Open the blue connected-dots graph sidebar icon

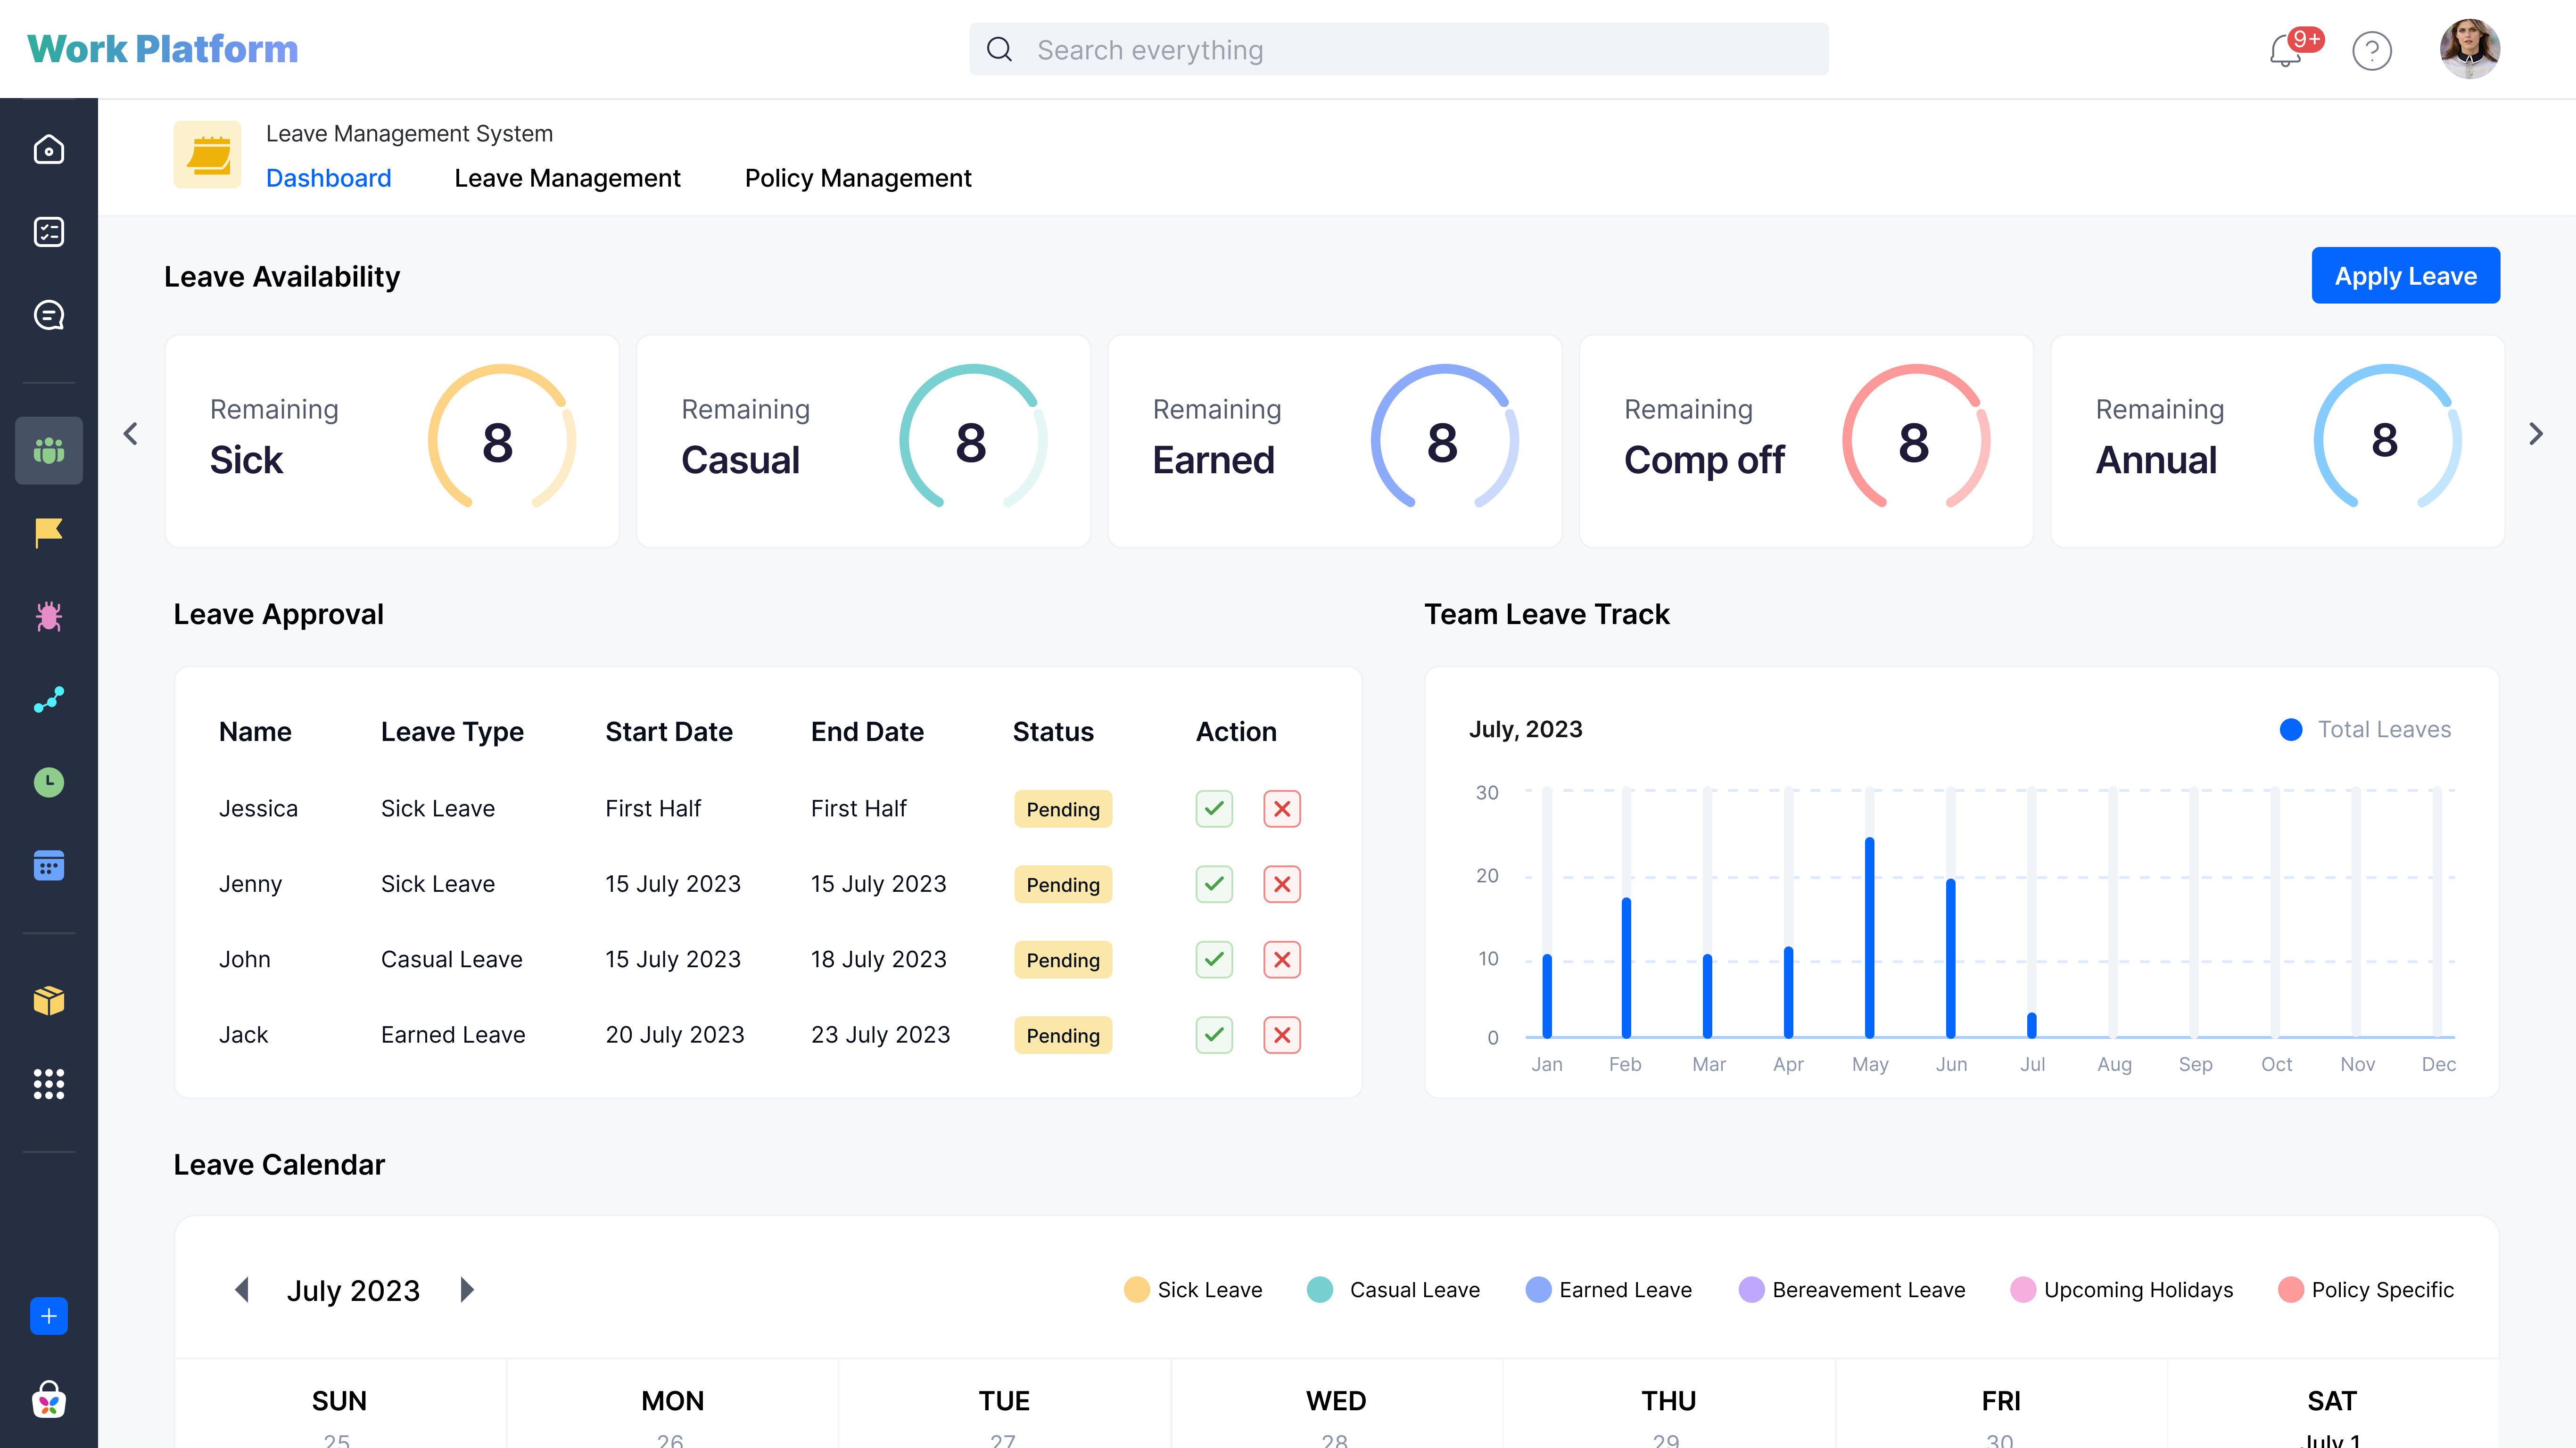click(48, 699)
